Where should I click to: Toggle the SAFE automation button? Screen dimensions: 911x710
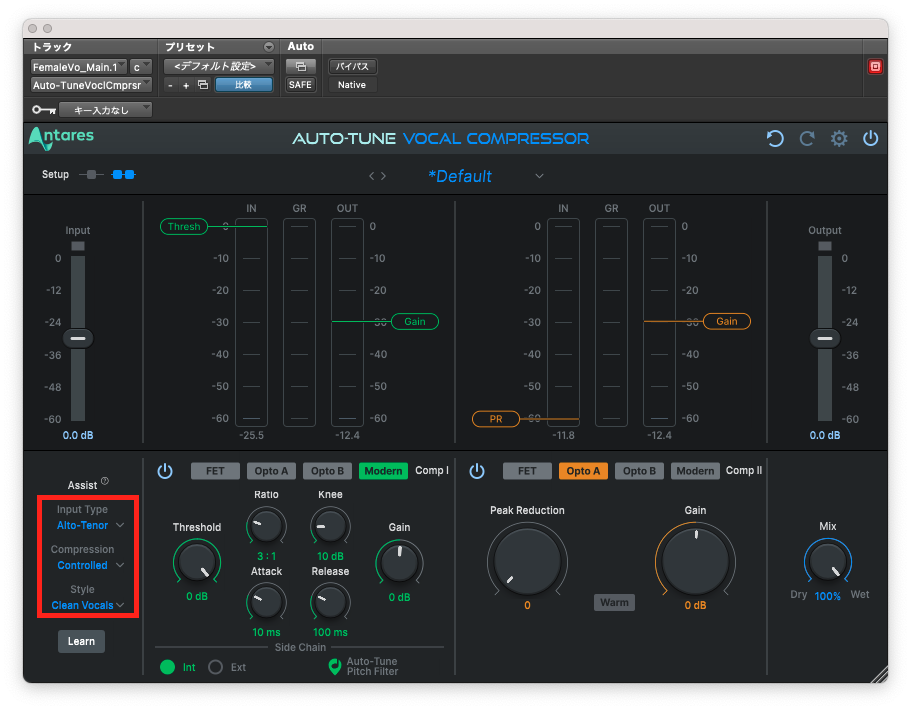(x=300, y=85)
